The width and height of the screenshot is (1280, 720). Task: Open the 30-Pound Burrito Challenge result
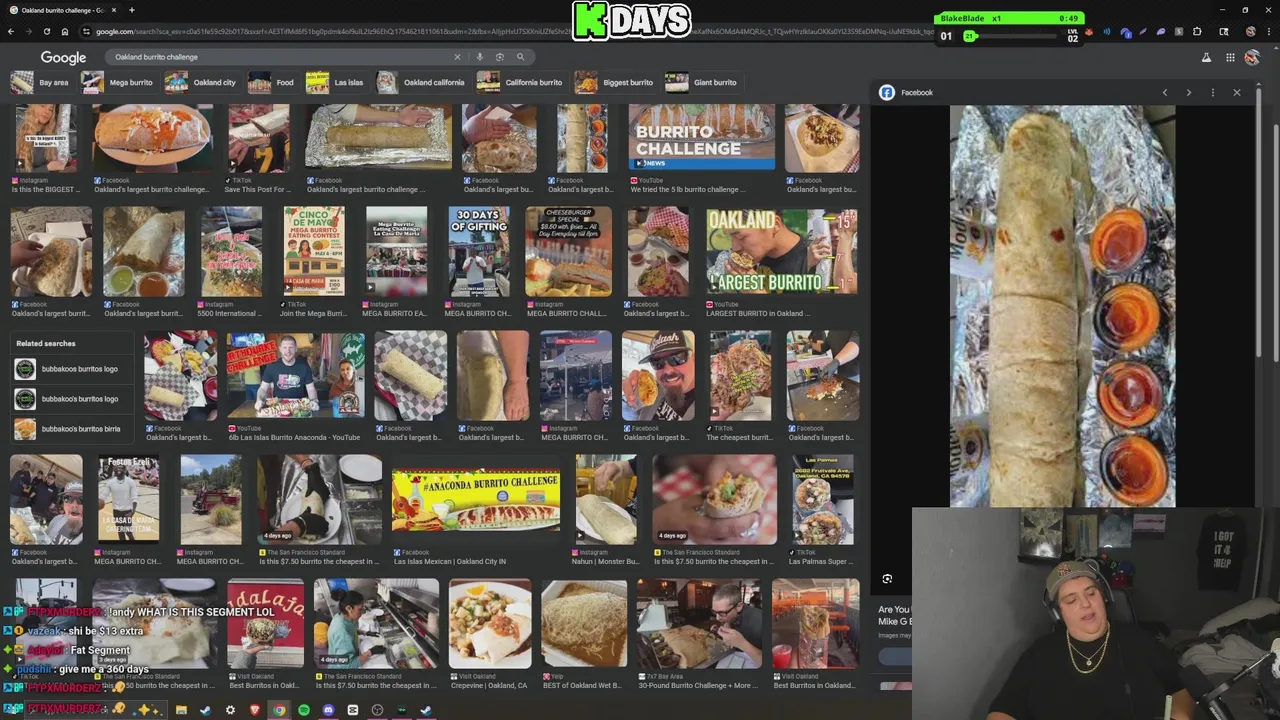(698, 624)
